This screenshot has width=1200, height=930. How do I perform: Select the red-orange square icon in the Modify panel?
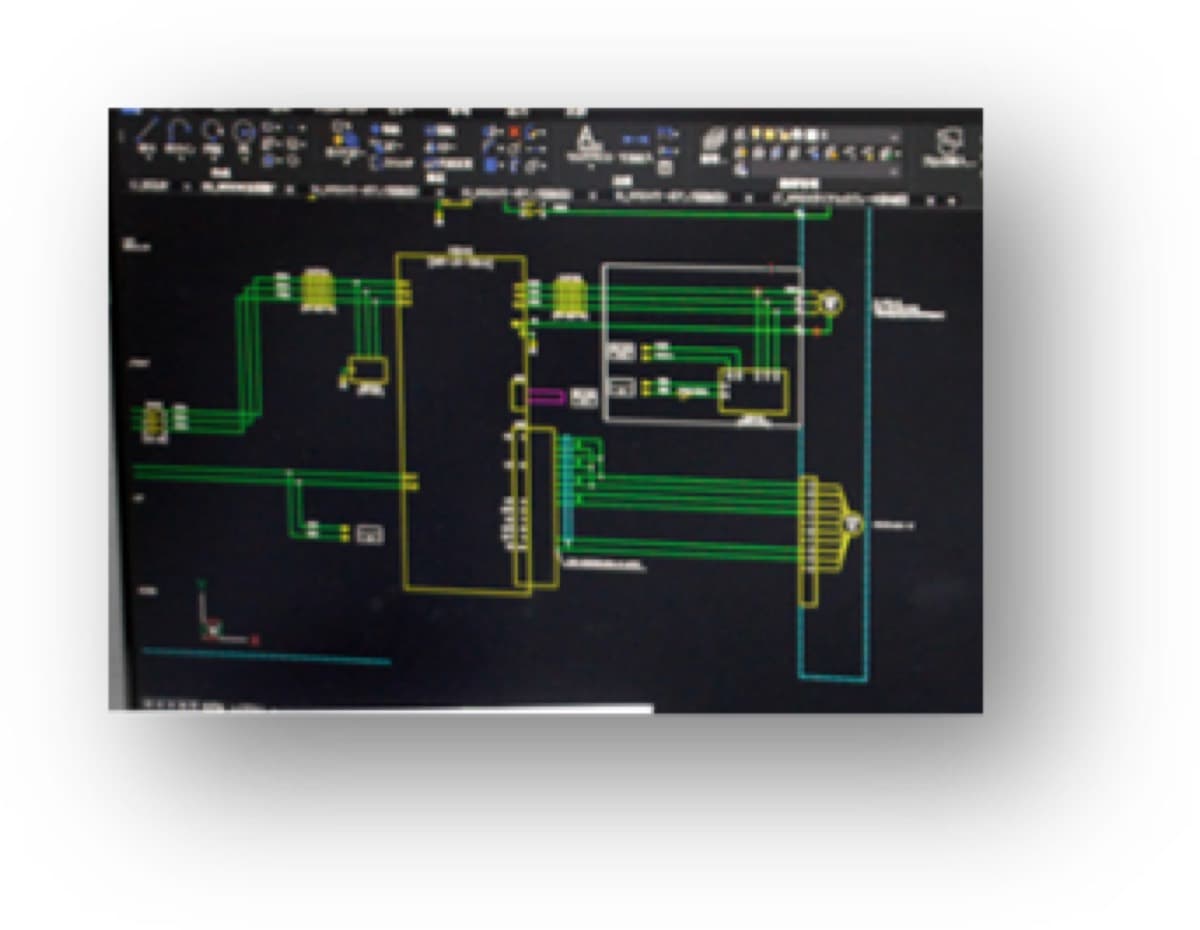[515, 131]
